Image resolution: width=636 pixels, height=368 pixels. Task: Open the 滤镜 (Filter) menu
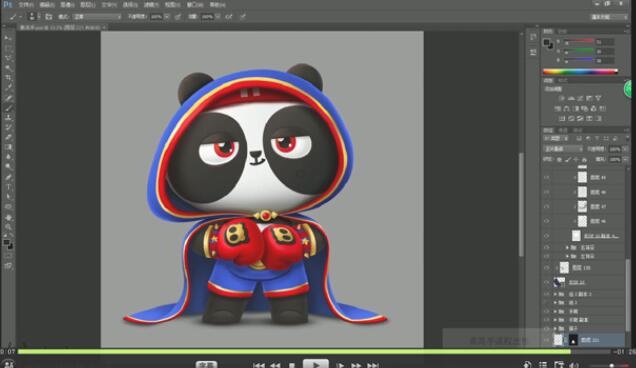pos(151,5)
